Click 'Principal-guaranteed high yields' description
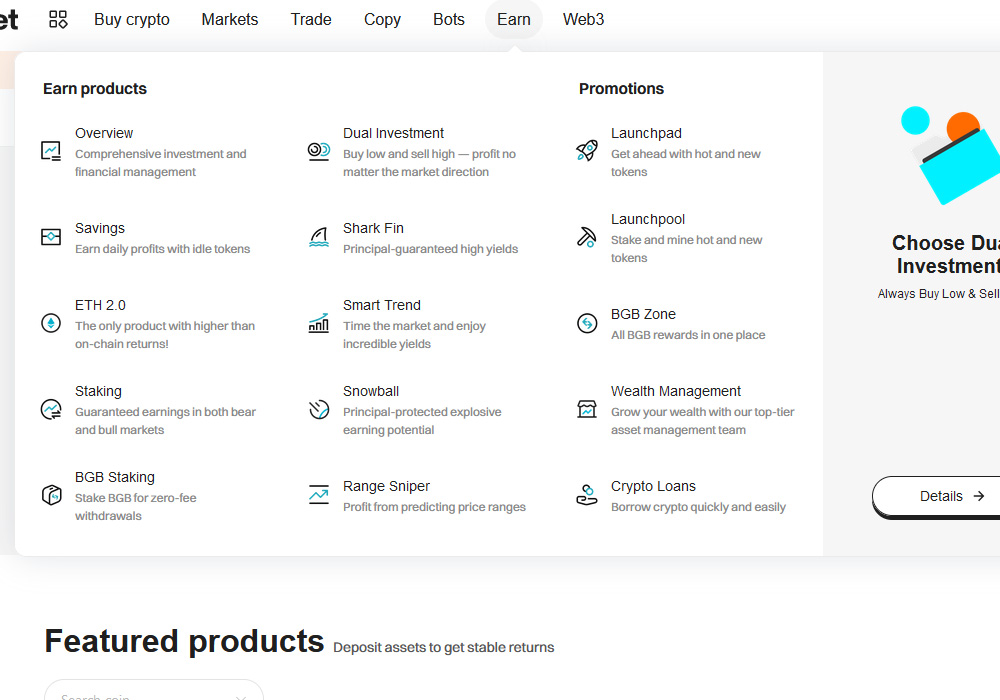 430,249
